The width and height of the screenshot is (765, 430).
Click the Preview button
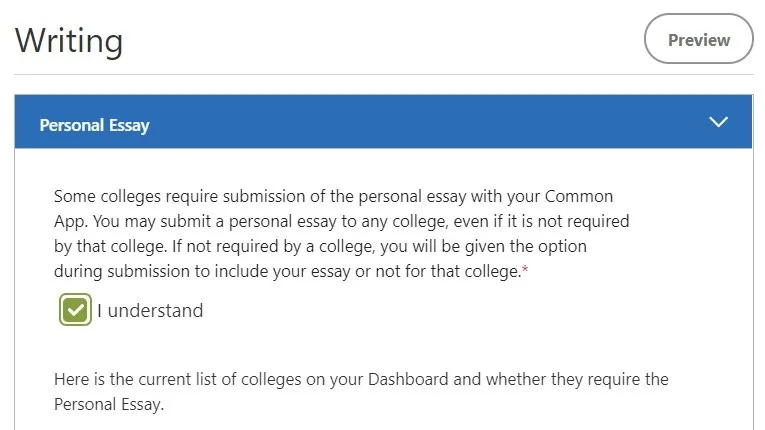pos(698,40)
